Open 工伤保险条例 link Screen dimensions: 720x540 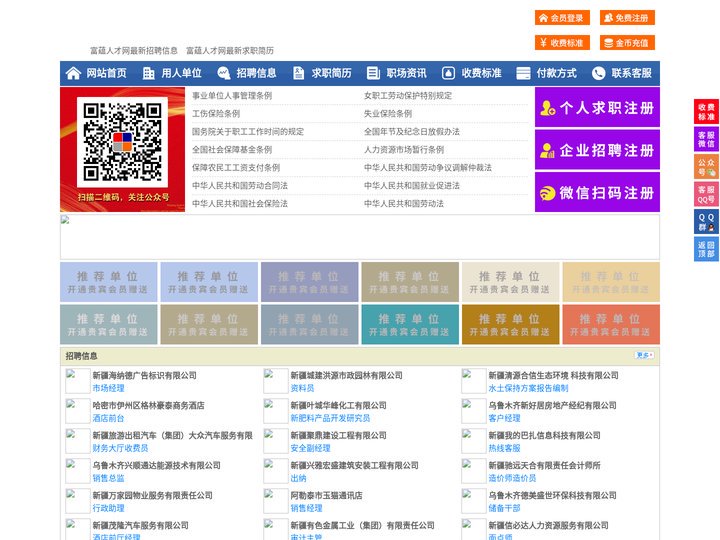[216, 113]
